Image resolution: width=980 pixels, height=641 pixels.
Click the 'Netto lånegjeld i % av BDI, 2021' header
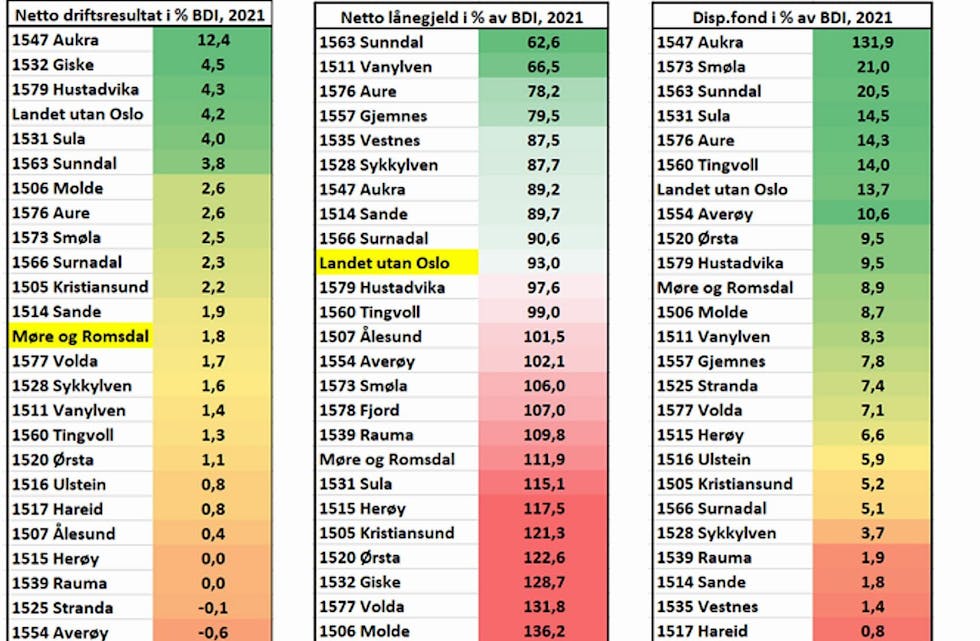point(461,17)
